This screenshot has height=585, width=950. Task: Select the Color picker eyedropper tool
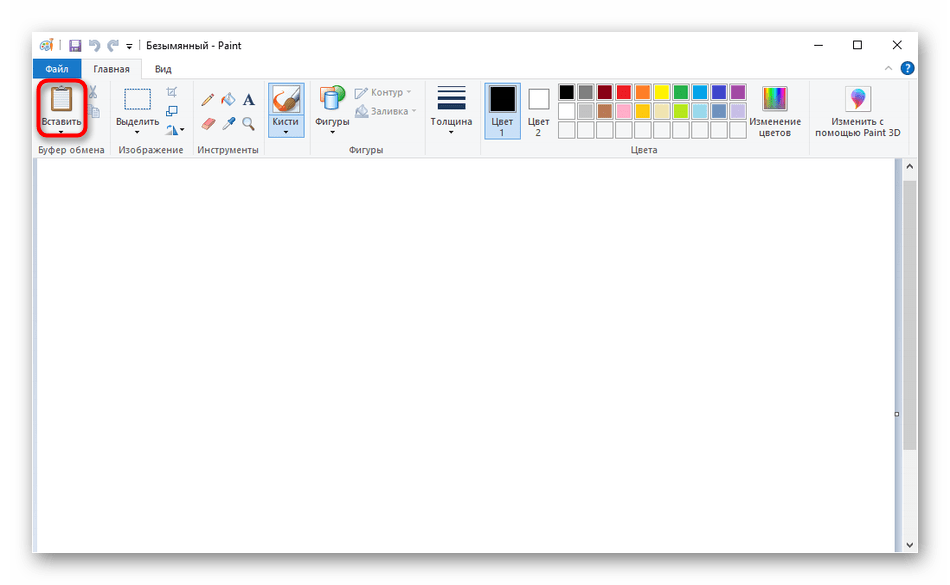228,124
